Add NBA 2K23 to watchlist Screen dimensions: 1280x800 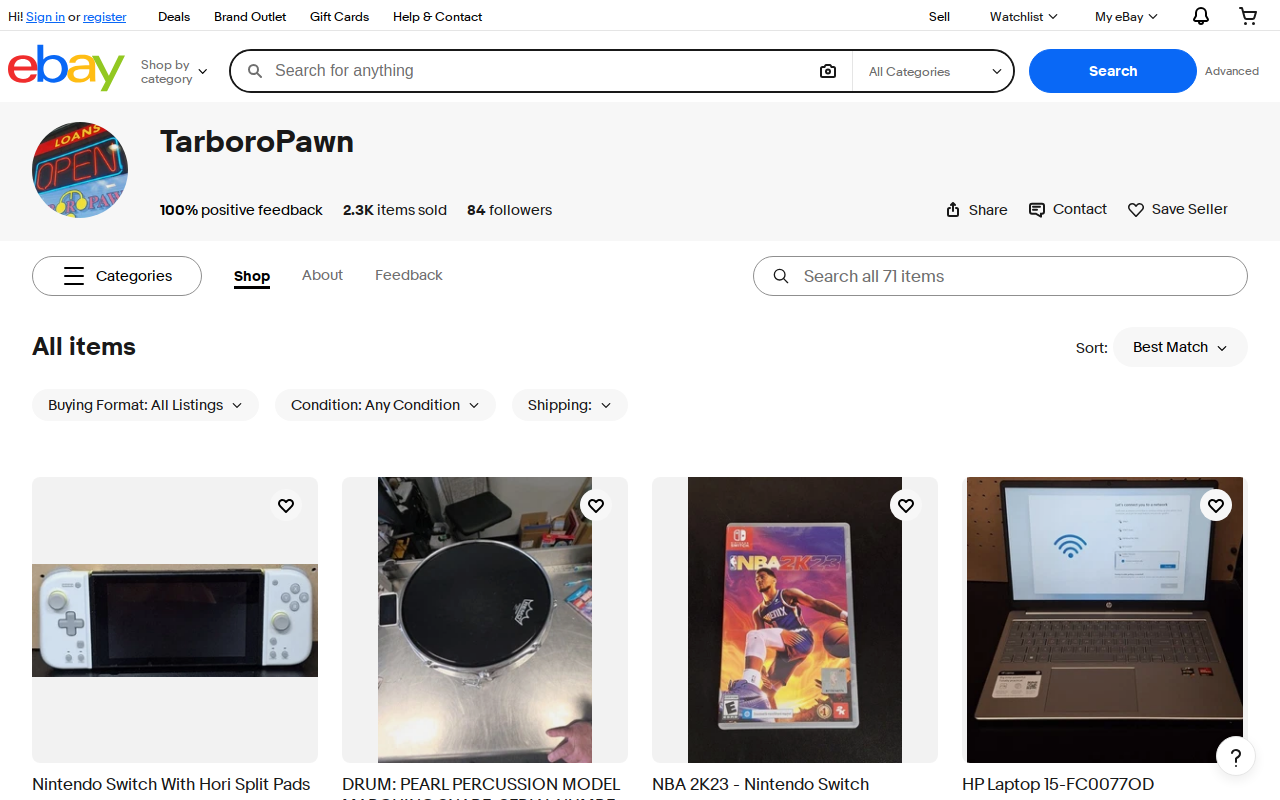coord(906,506)
